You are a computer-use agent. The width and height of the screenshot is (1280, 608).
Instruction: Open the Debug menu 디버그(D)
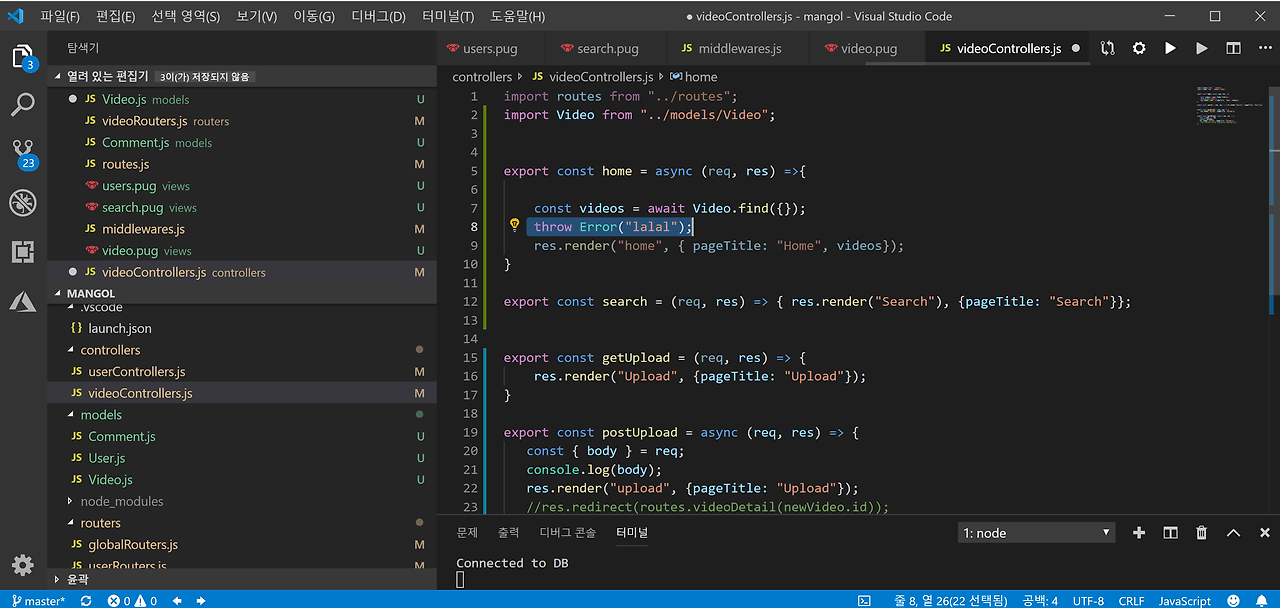pos(379,16)
